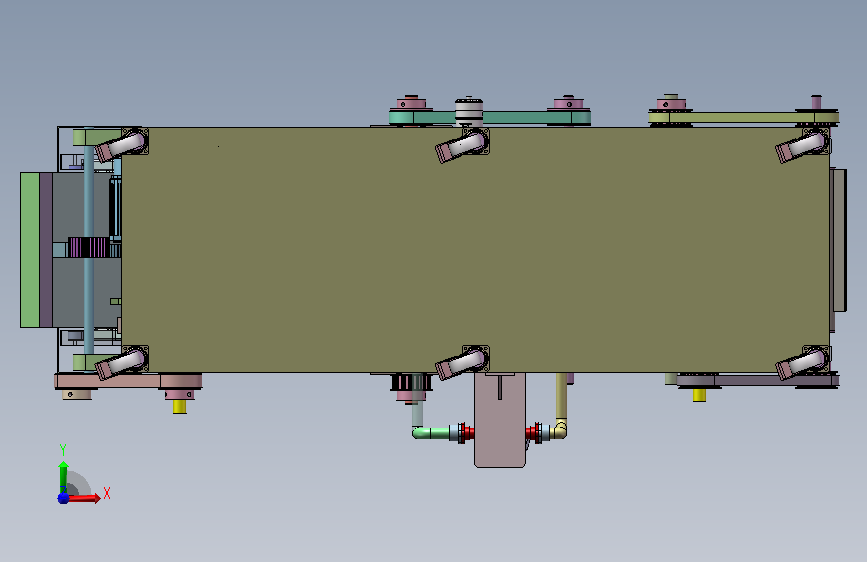Viewport: 867px width, 562px height.
Task: Select the teal belt guard along the top edge
Action: pos(490,117)
